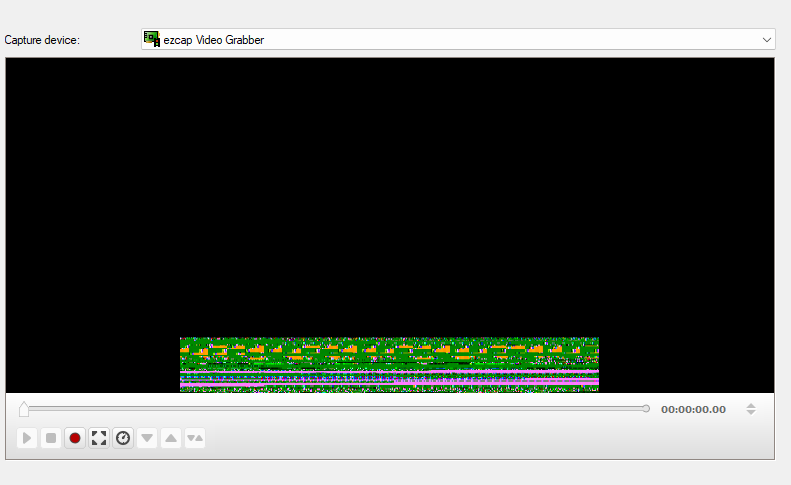Toggle full screen preview icon
The image size is (791, 485).
point(99,438)
